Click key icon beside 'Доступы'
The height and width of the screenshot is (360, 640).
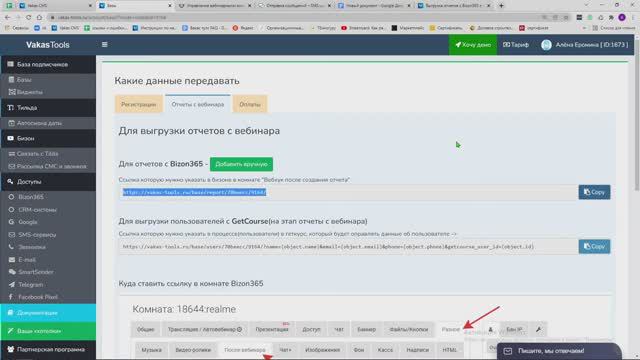pyautogui.click(x=10, y=182)
